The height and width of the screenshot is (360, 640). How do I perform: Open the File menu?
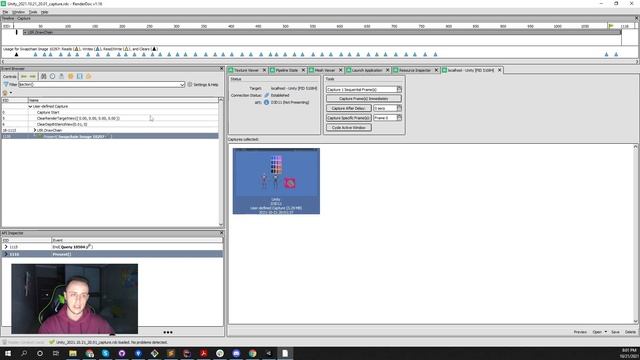[x=5, y=12]
